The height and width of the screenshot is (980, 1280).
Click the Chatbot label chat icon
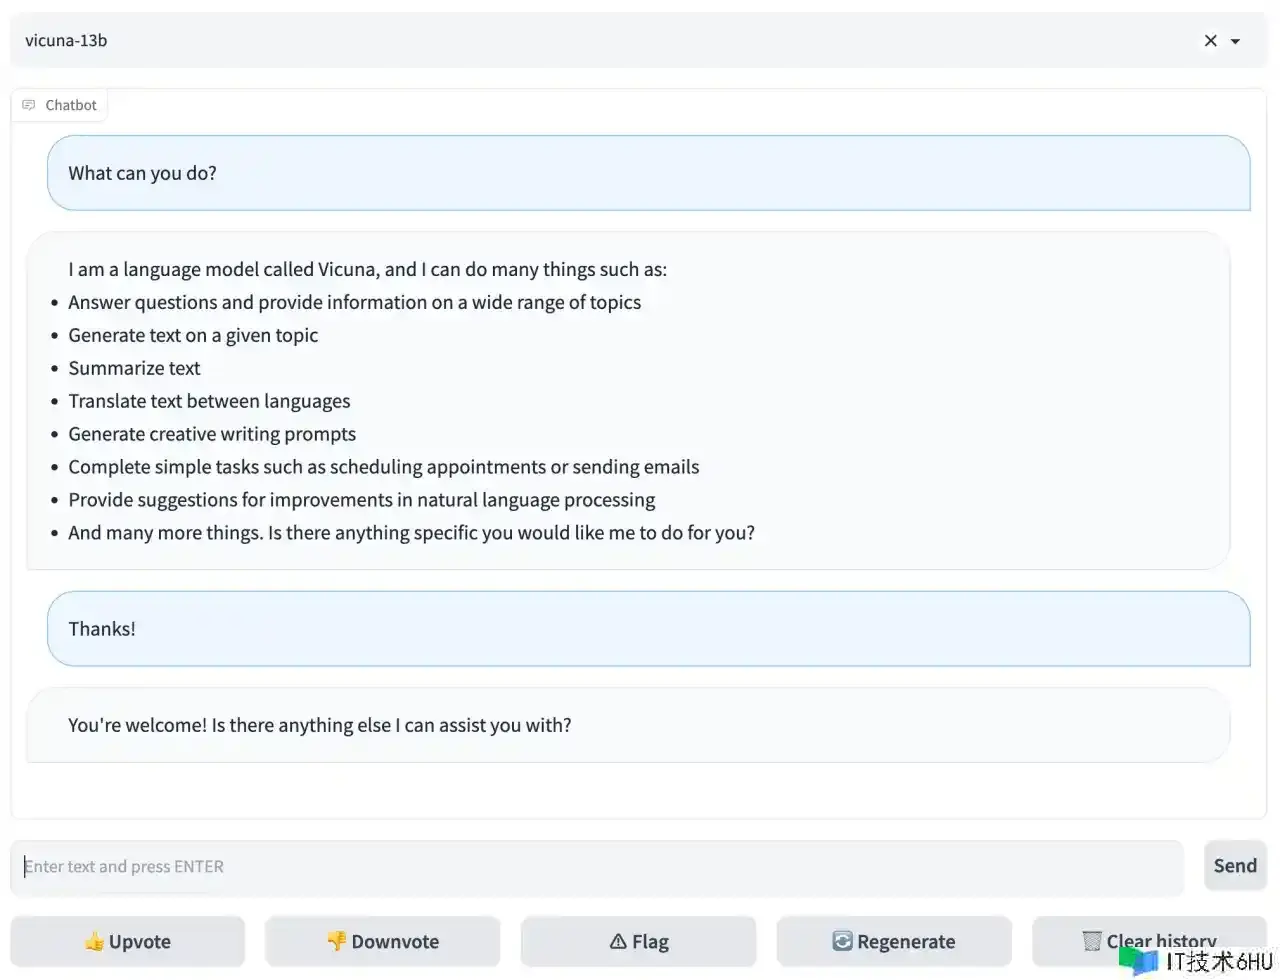(29, 105)
